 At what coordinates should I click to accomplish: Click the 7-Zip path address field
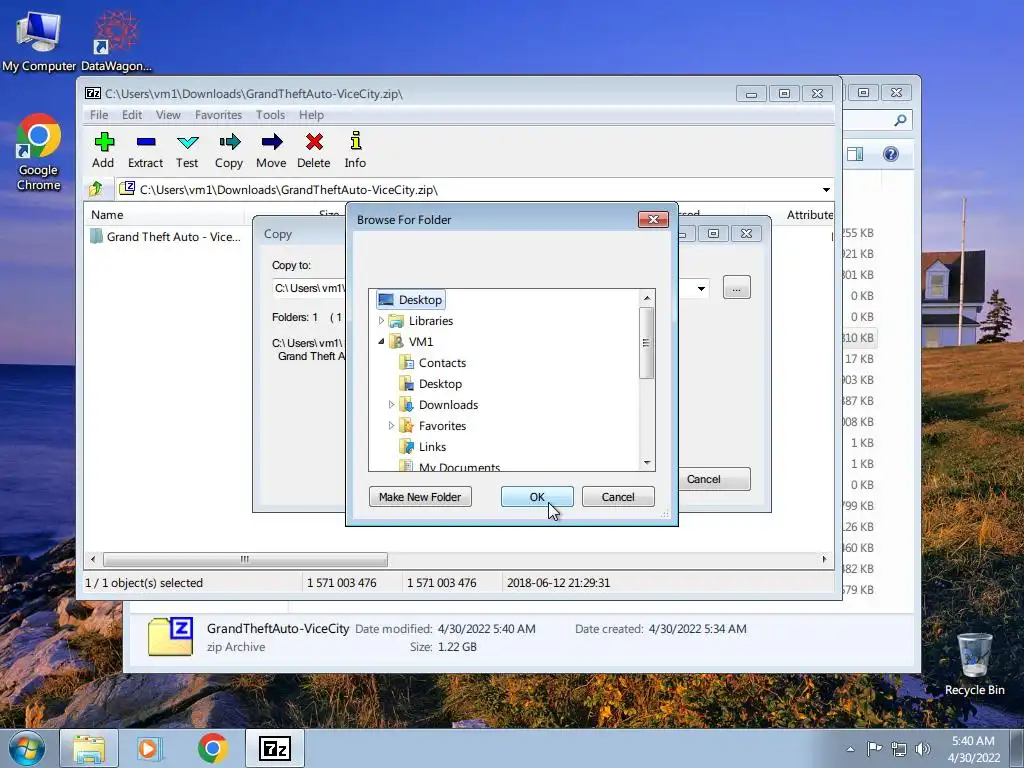(x=473, y=190)
